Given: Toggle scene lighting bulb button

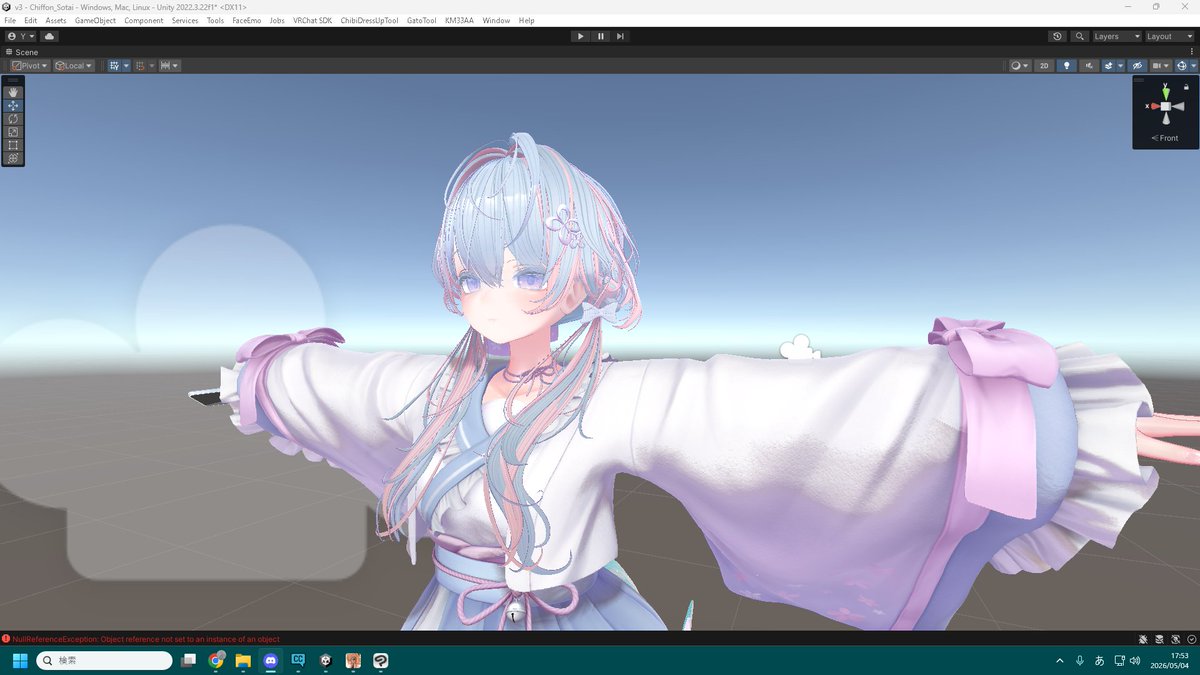Looking at the screenshot, I should [1067, 65].
